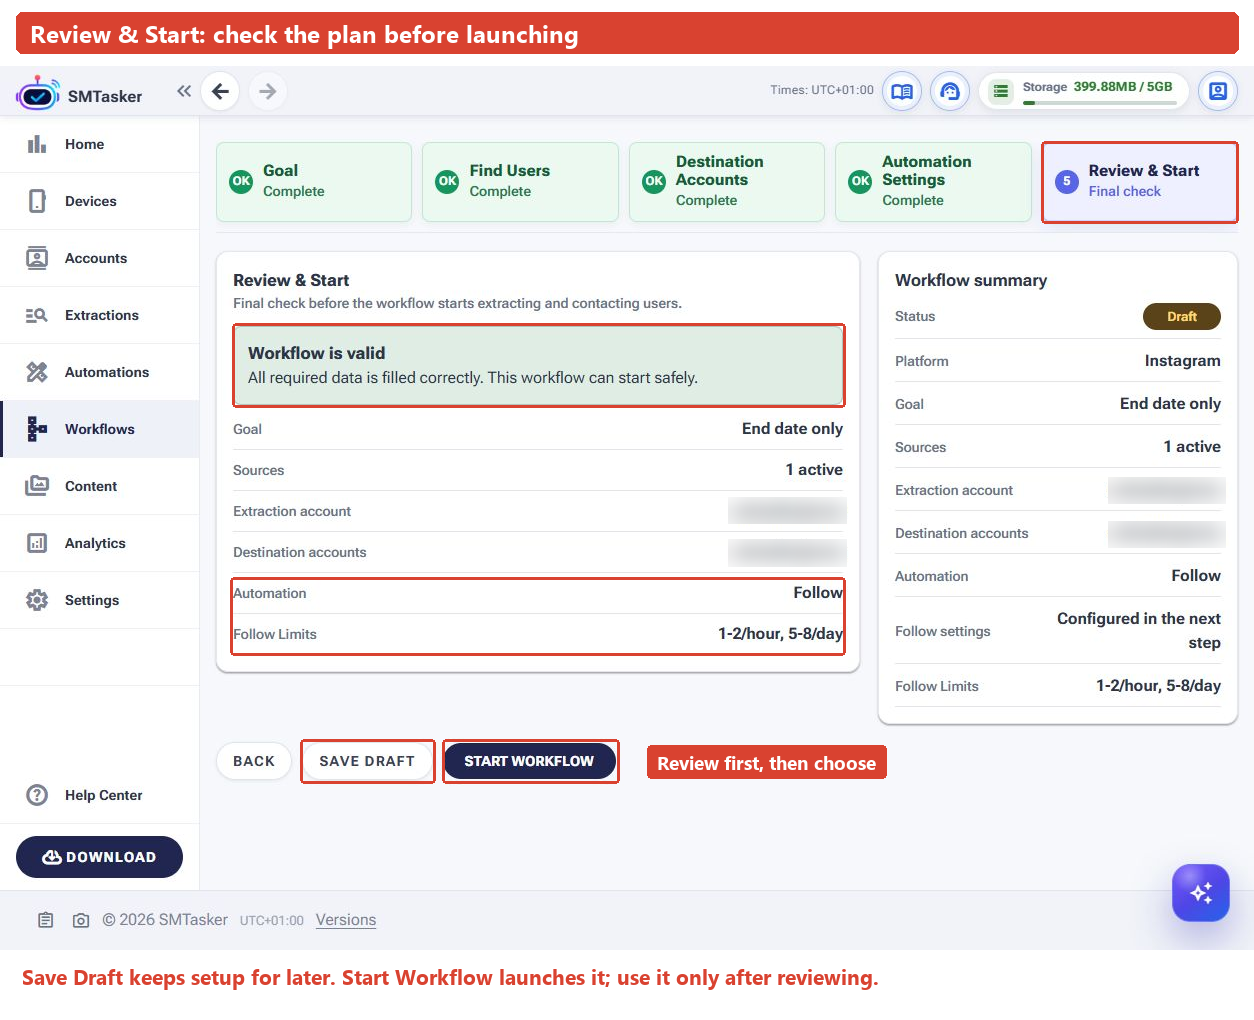Open the Help Center link
The width and height of the screenshot is (1254, 1020).
[100, 795]
